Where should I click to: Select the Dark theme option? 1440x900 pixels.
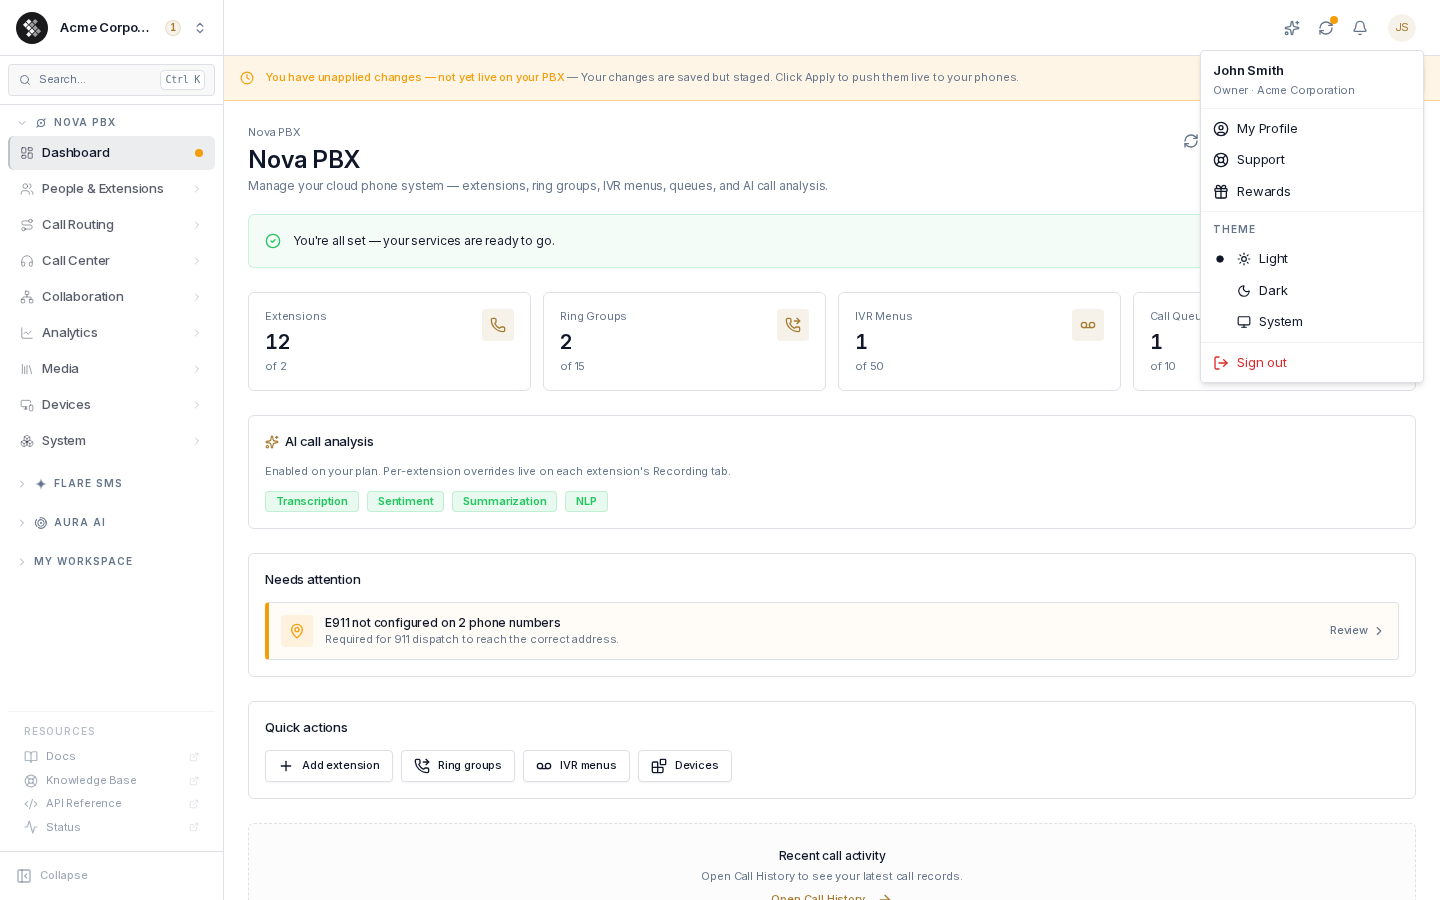point(1312,291)
